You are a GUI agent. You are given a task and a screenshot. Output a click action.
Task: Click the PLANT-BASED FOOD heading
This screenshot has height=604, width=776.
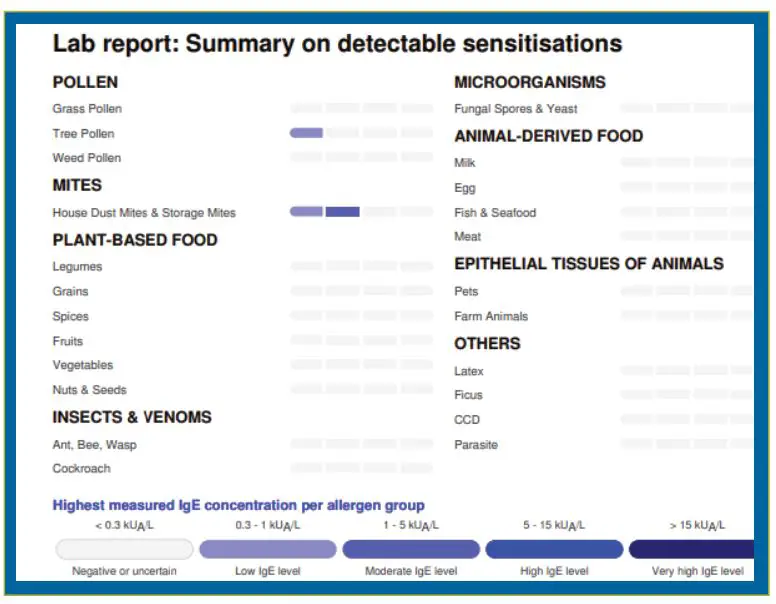135,240
